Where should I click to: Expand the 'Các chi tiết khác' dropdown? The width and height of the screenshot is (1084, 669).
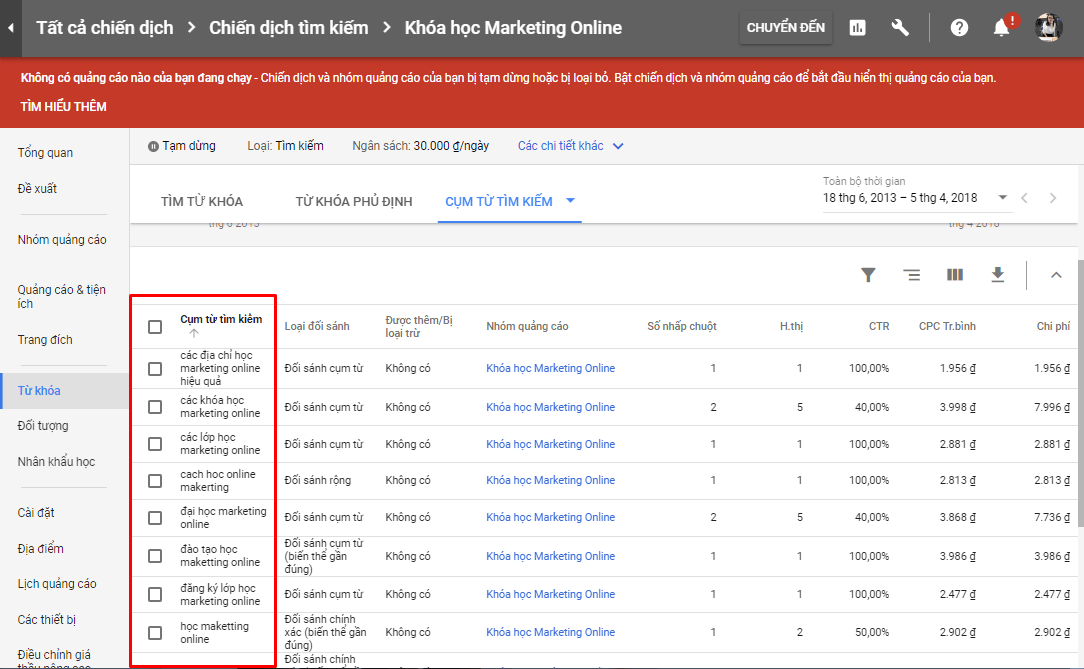pyautogui.click(x=571, y=145)
